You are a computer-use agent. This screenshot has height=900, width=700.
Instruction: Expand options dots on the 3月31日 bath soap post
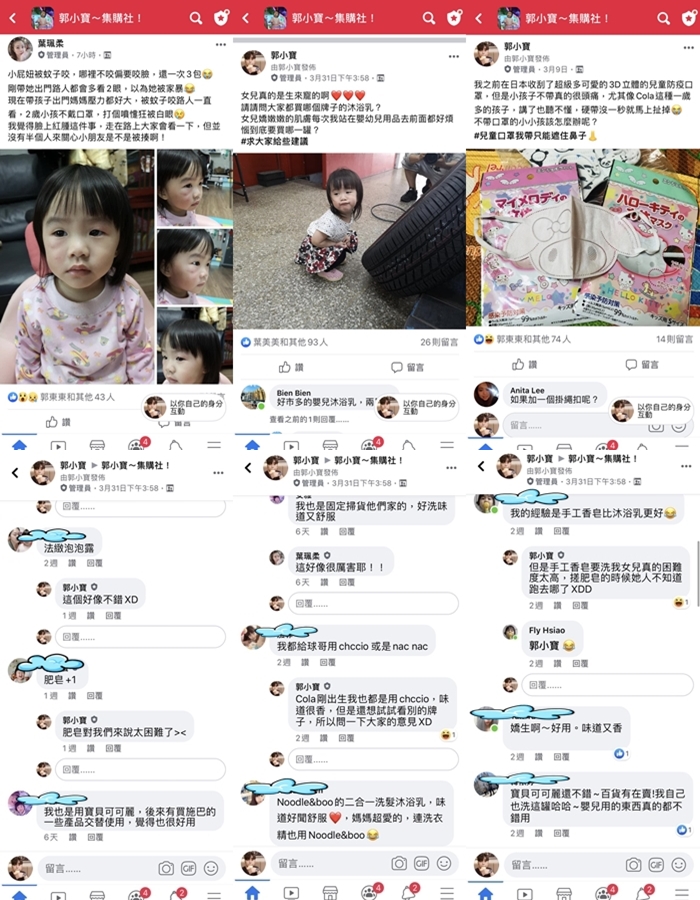(x=454, y=57)
